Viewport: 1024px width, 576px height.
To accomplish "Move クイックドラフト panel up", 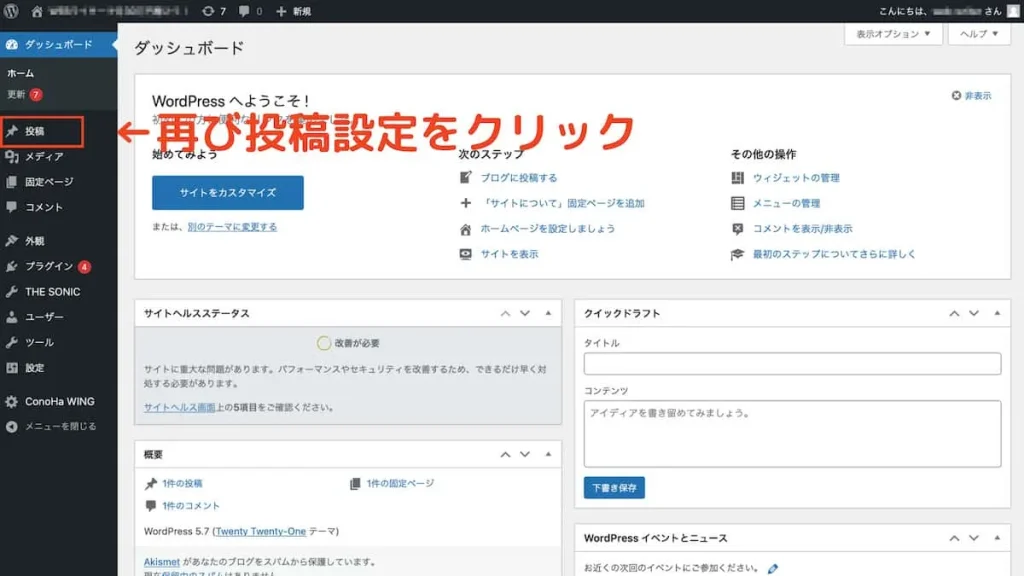I will [x=954, y=313].
